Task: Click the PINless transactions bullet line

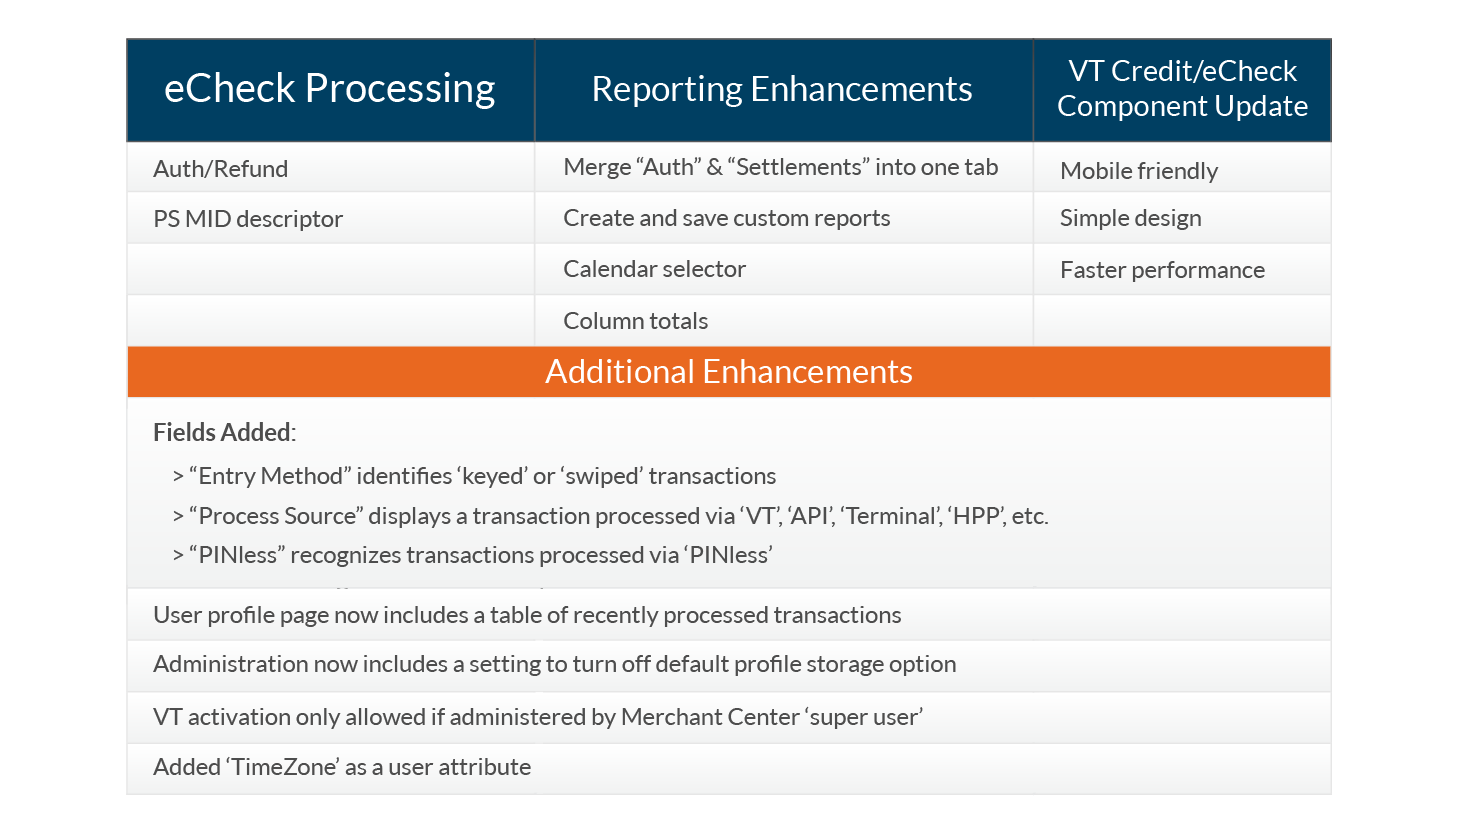Action: click(x=473, y=555)
